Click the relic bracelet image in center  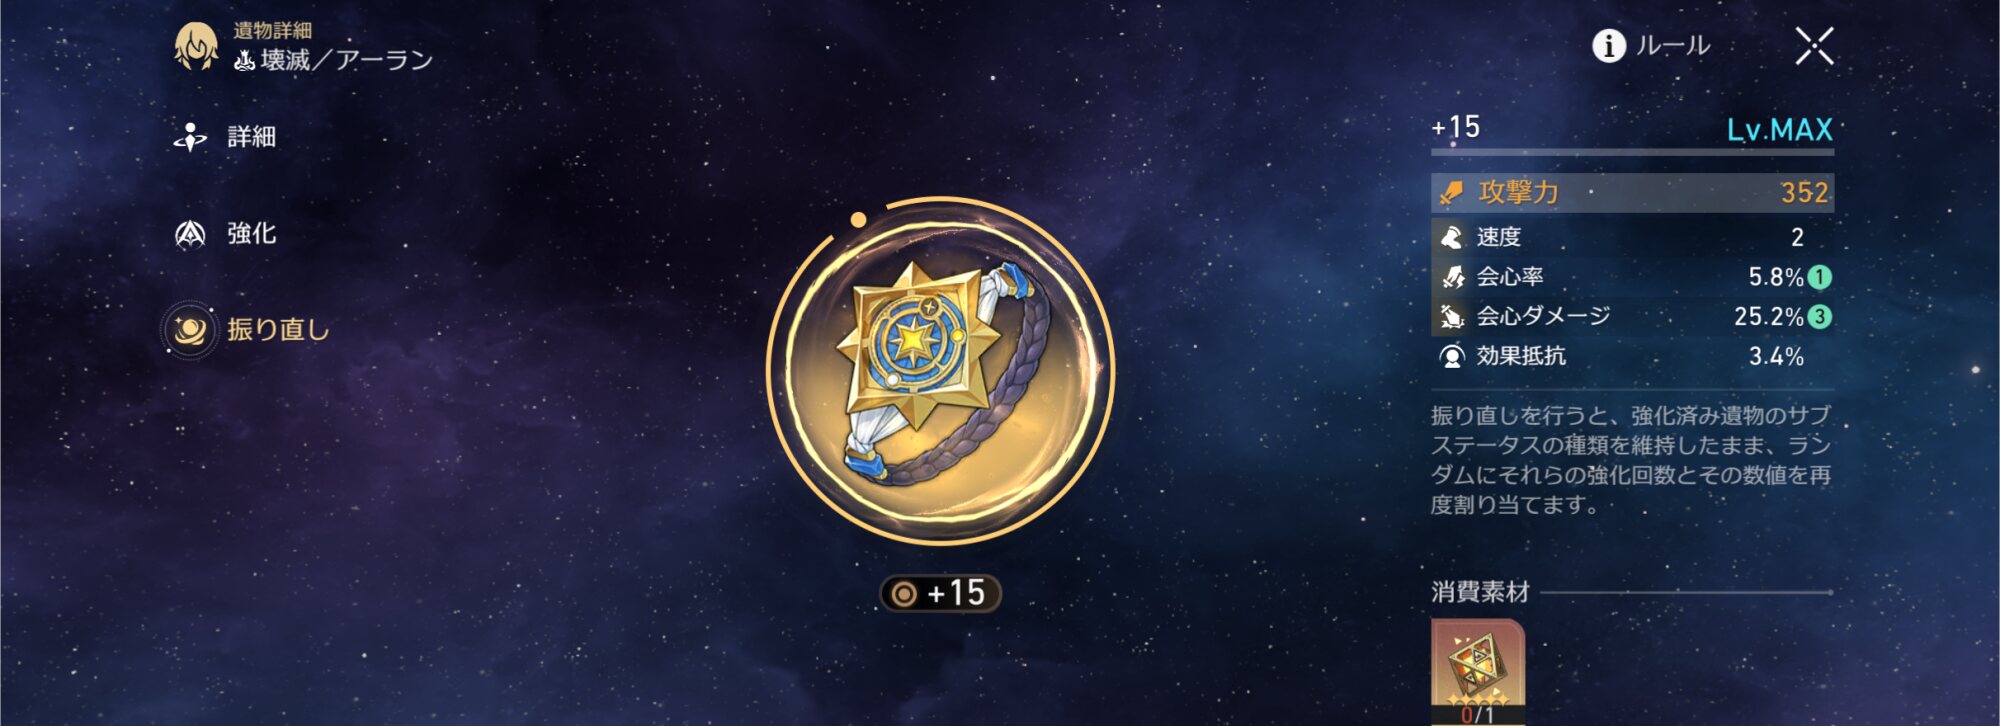[941, 370]
